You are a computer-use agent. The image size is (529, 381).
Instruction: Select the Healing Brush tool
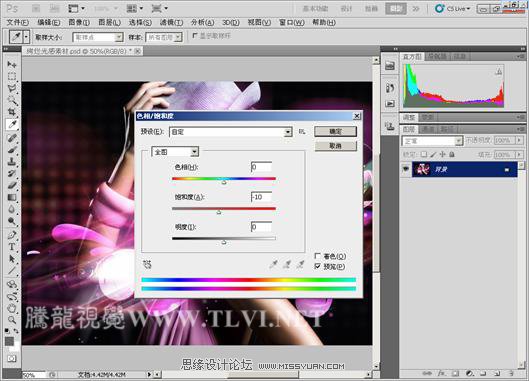coord(12,138)
